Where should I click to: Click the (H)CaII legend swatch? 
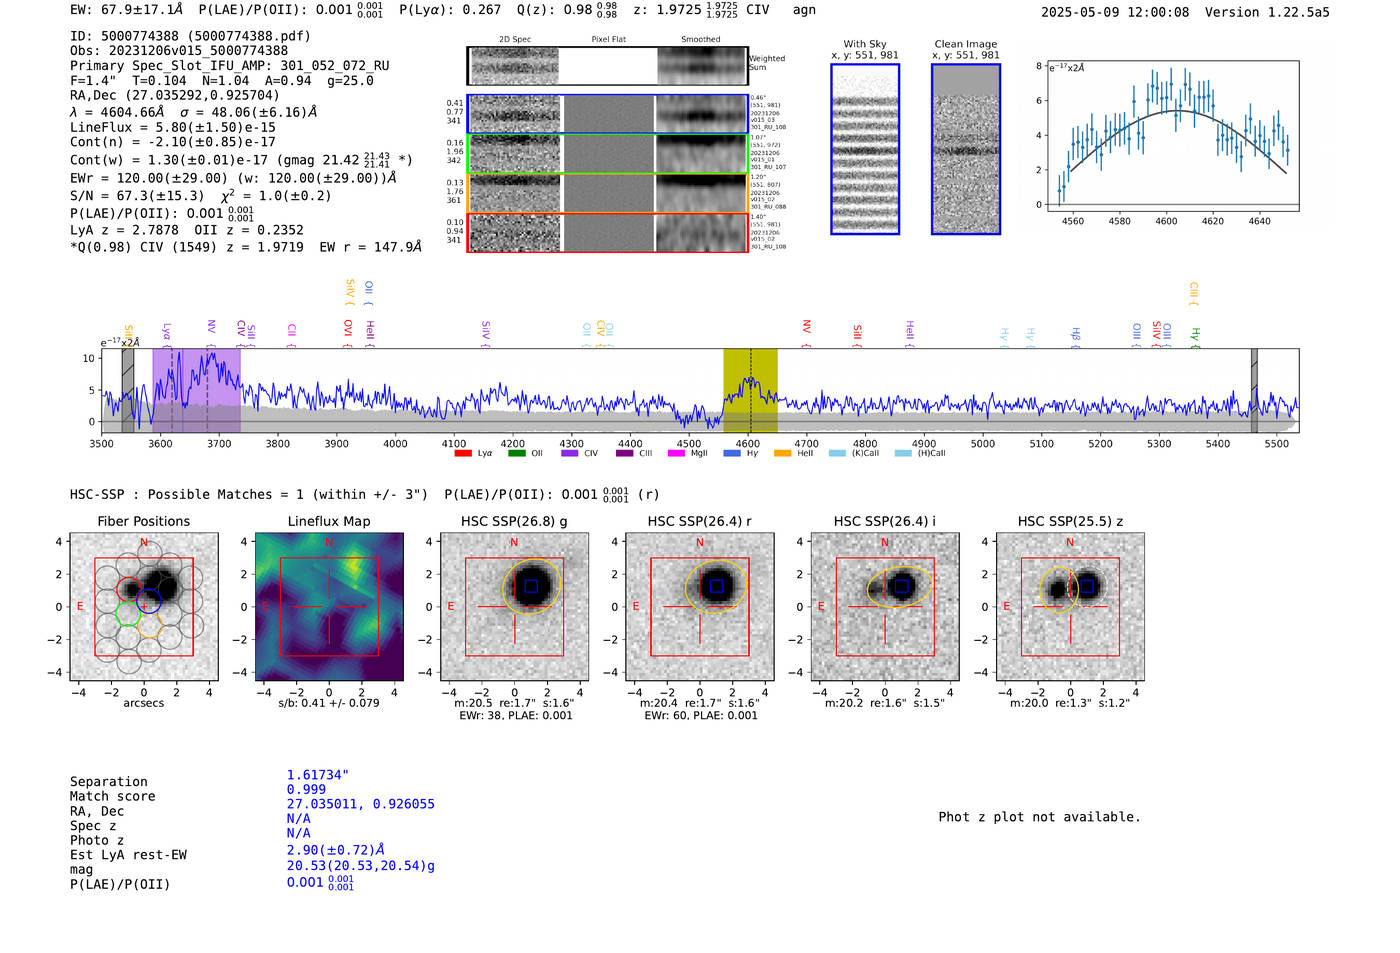[904, 454]
